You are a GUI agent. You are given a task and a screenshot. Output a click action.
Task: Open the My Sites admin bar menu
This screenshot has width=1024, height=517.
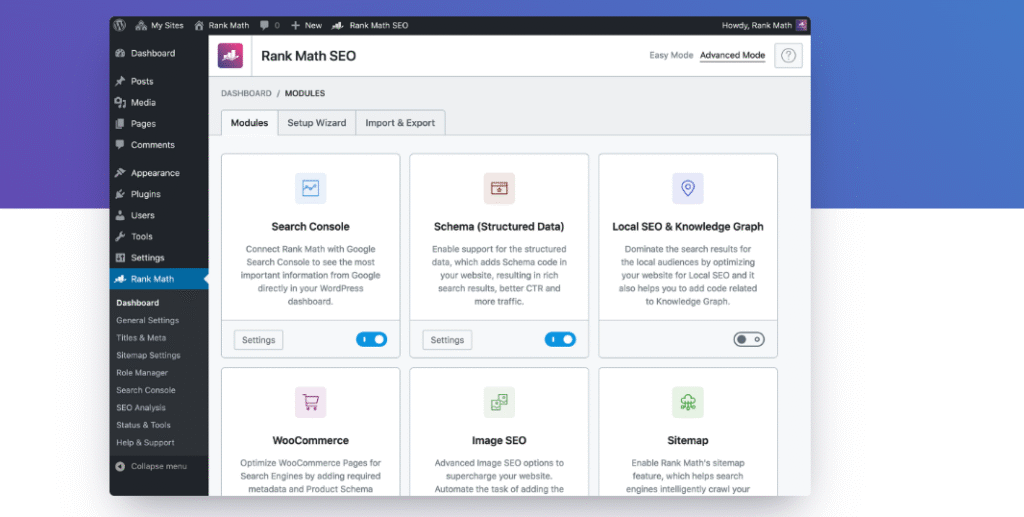point(159,25)
